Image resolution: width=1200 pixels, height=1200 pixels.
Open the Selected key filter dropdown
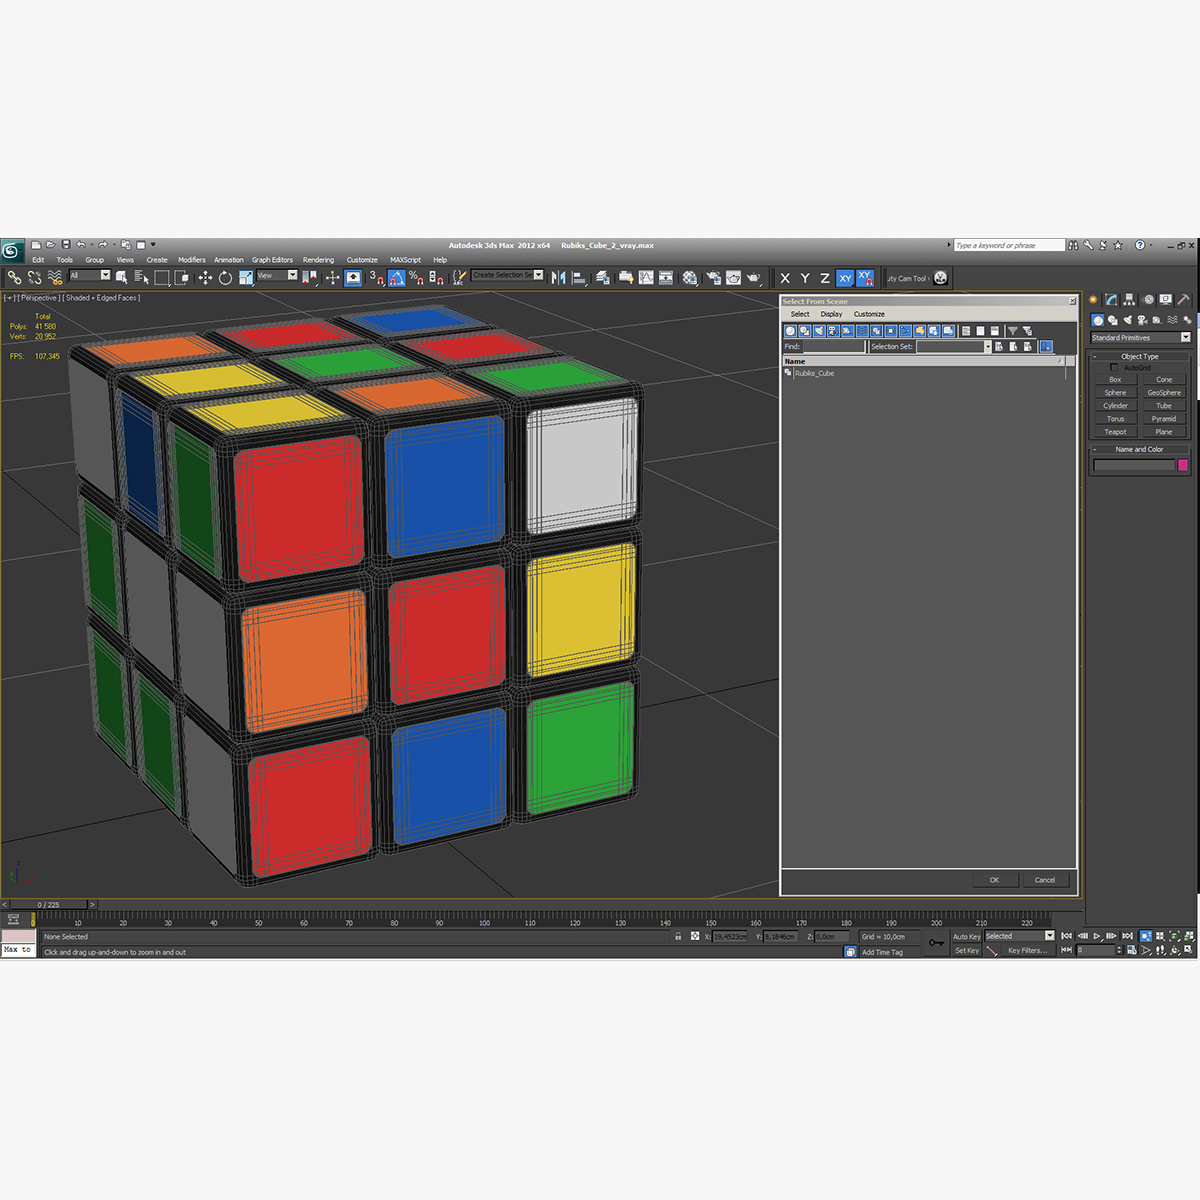(x=1019, y=936)
